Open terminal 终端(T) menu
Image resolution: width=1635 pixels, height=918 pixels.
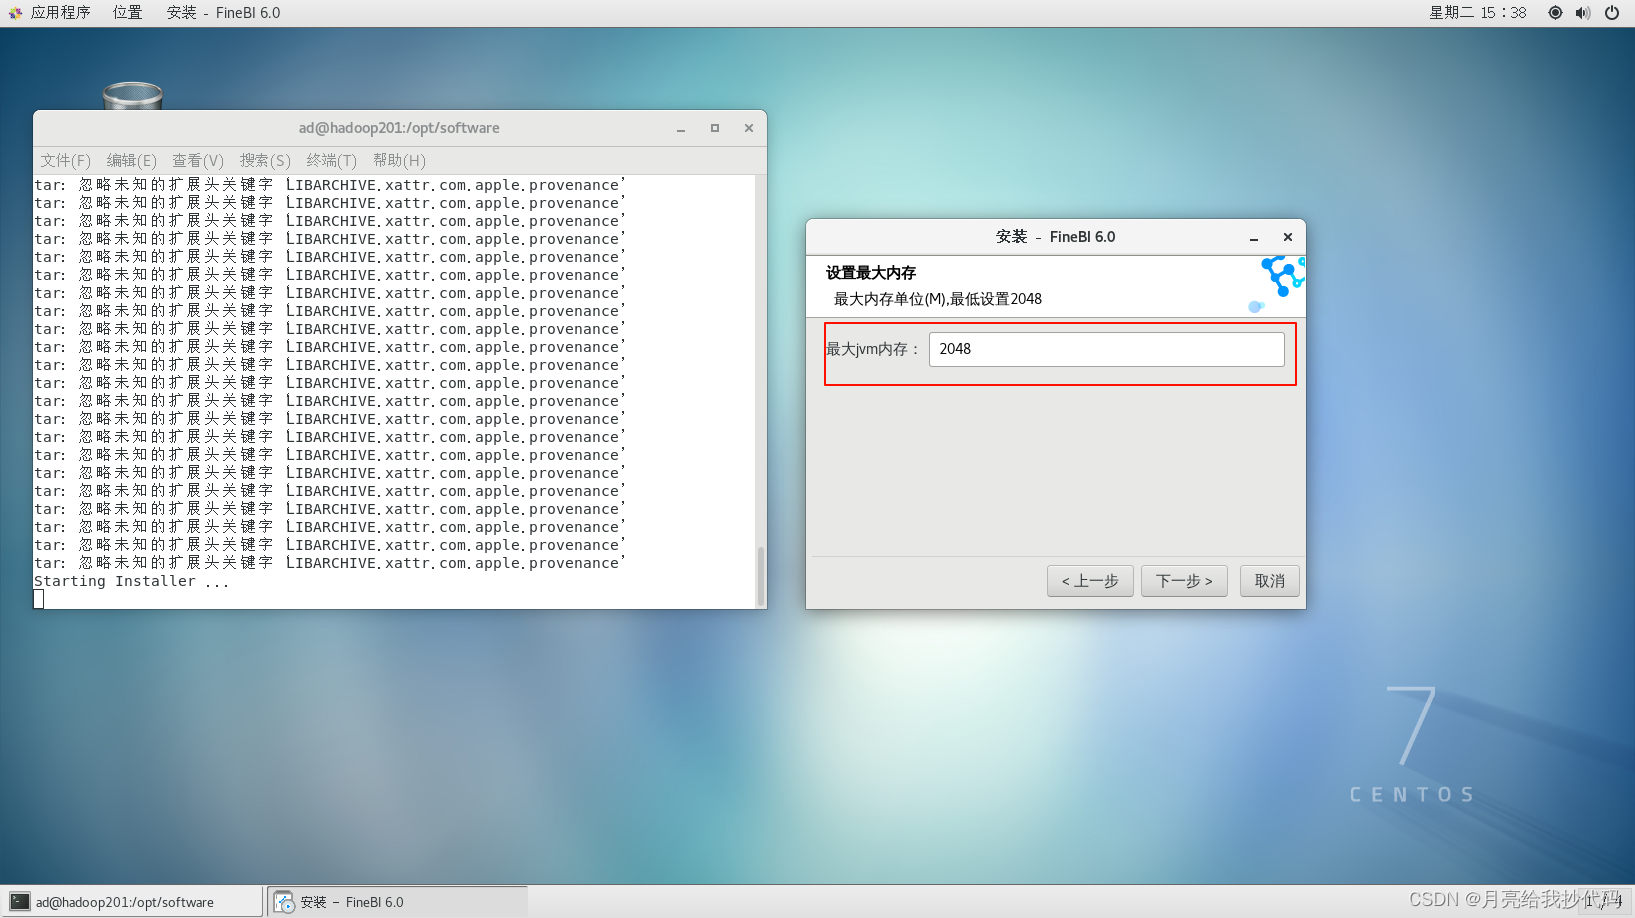[331, 160]
